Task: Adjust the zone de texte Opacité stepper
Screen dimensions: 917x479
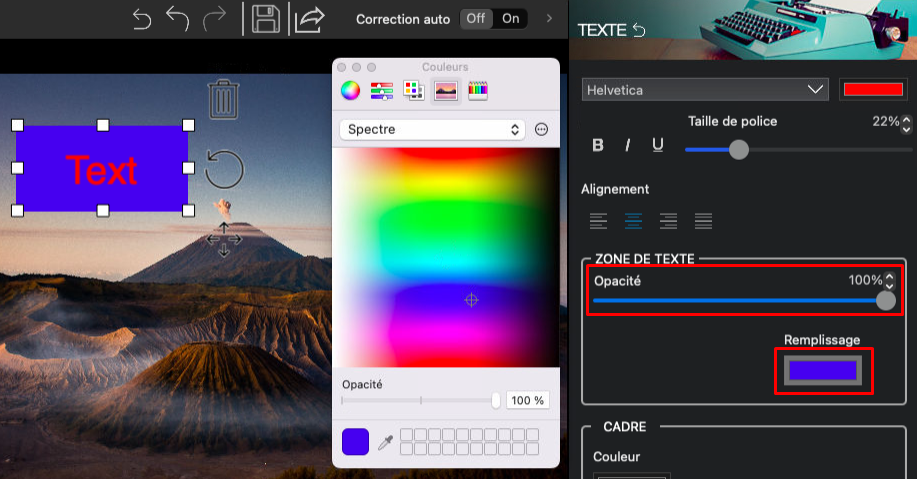Action: click(x=890, y=281)
